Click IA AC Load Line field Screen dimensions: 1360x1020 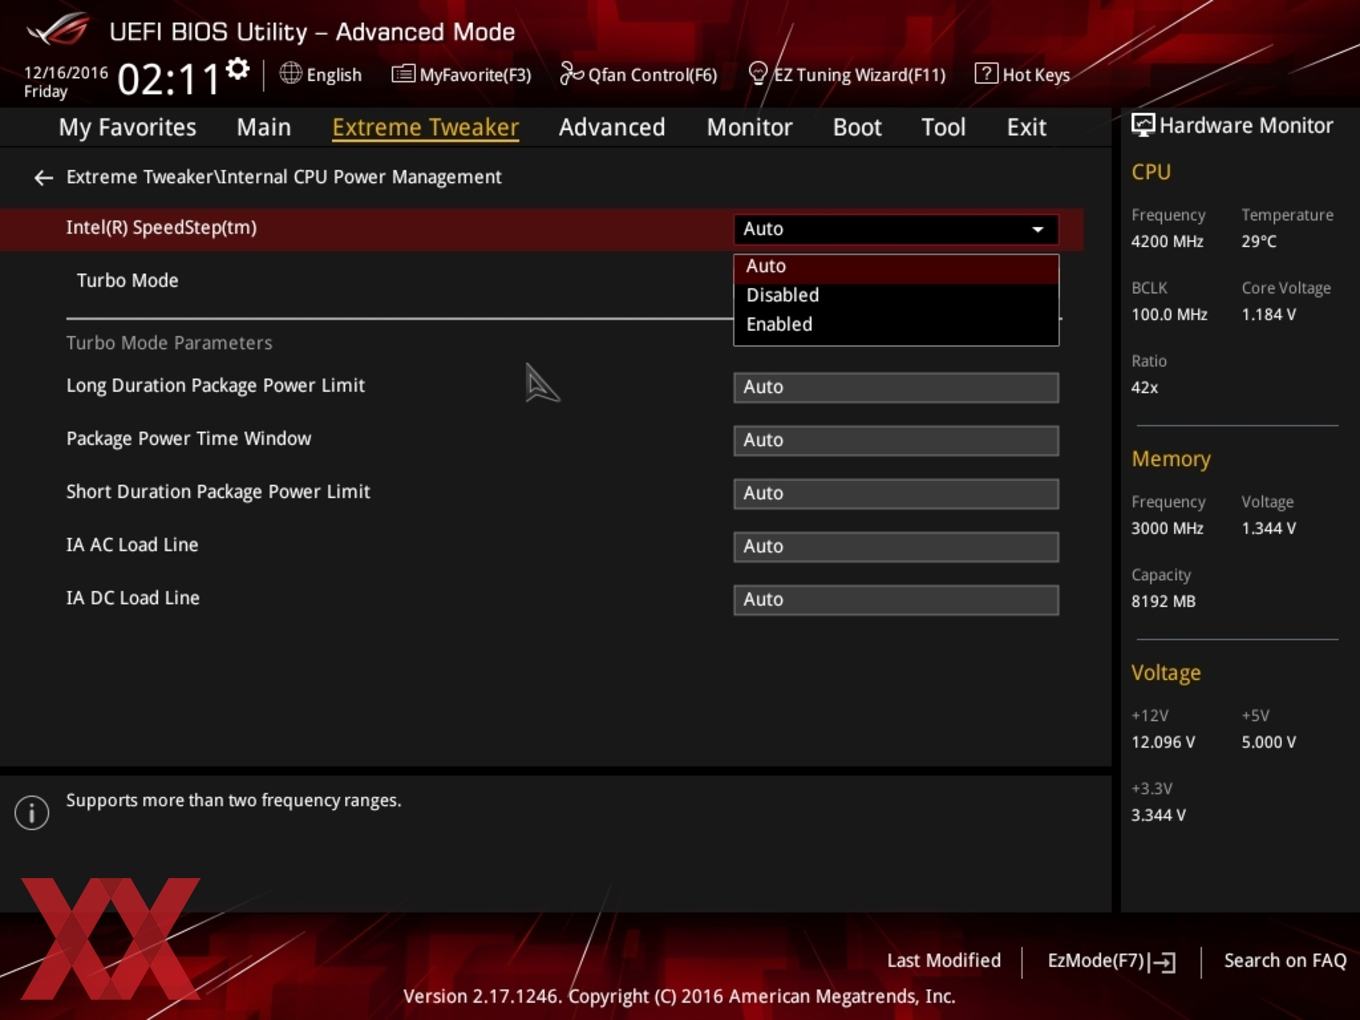[x=896, y=546]
